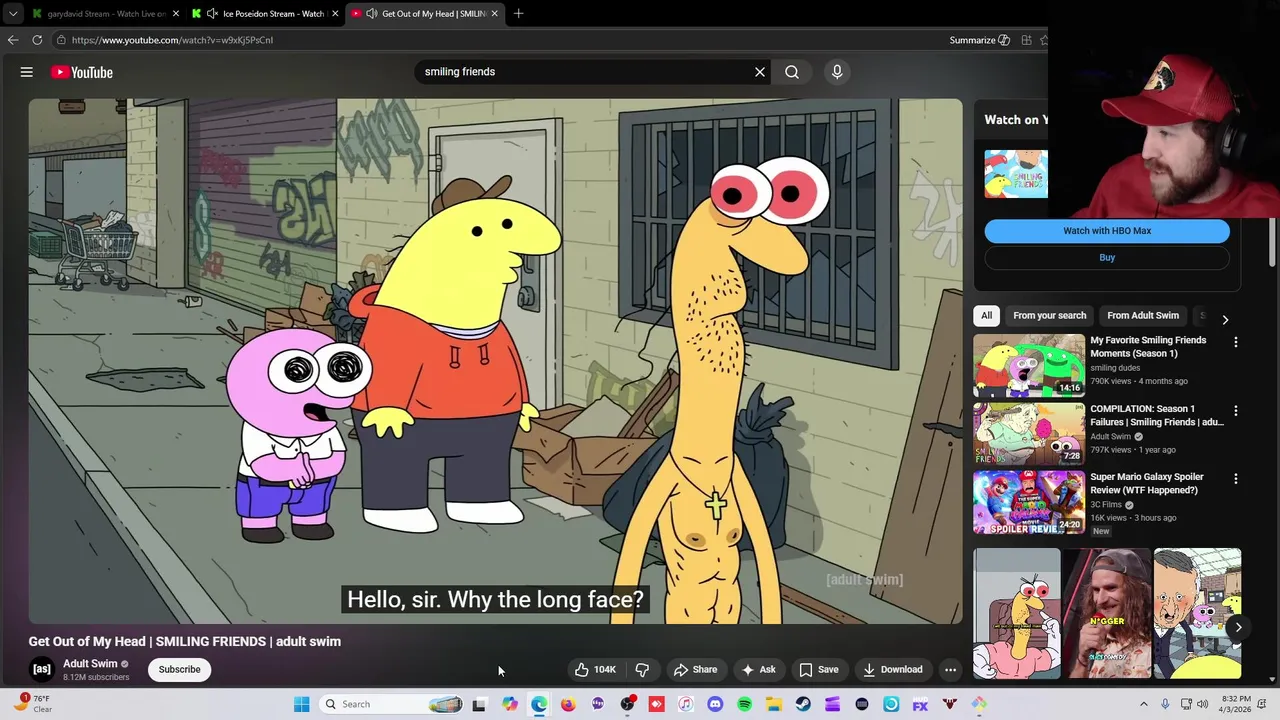Go to the YouTube home logo

click(x=82, y=72)
